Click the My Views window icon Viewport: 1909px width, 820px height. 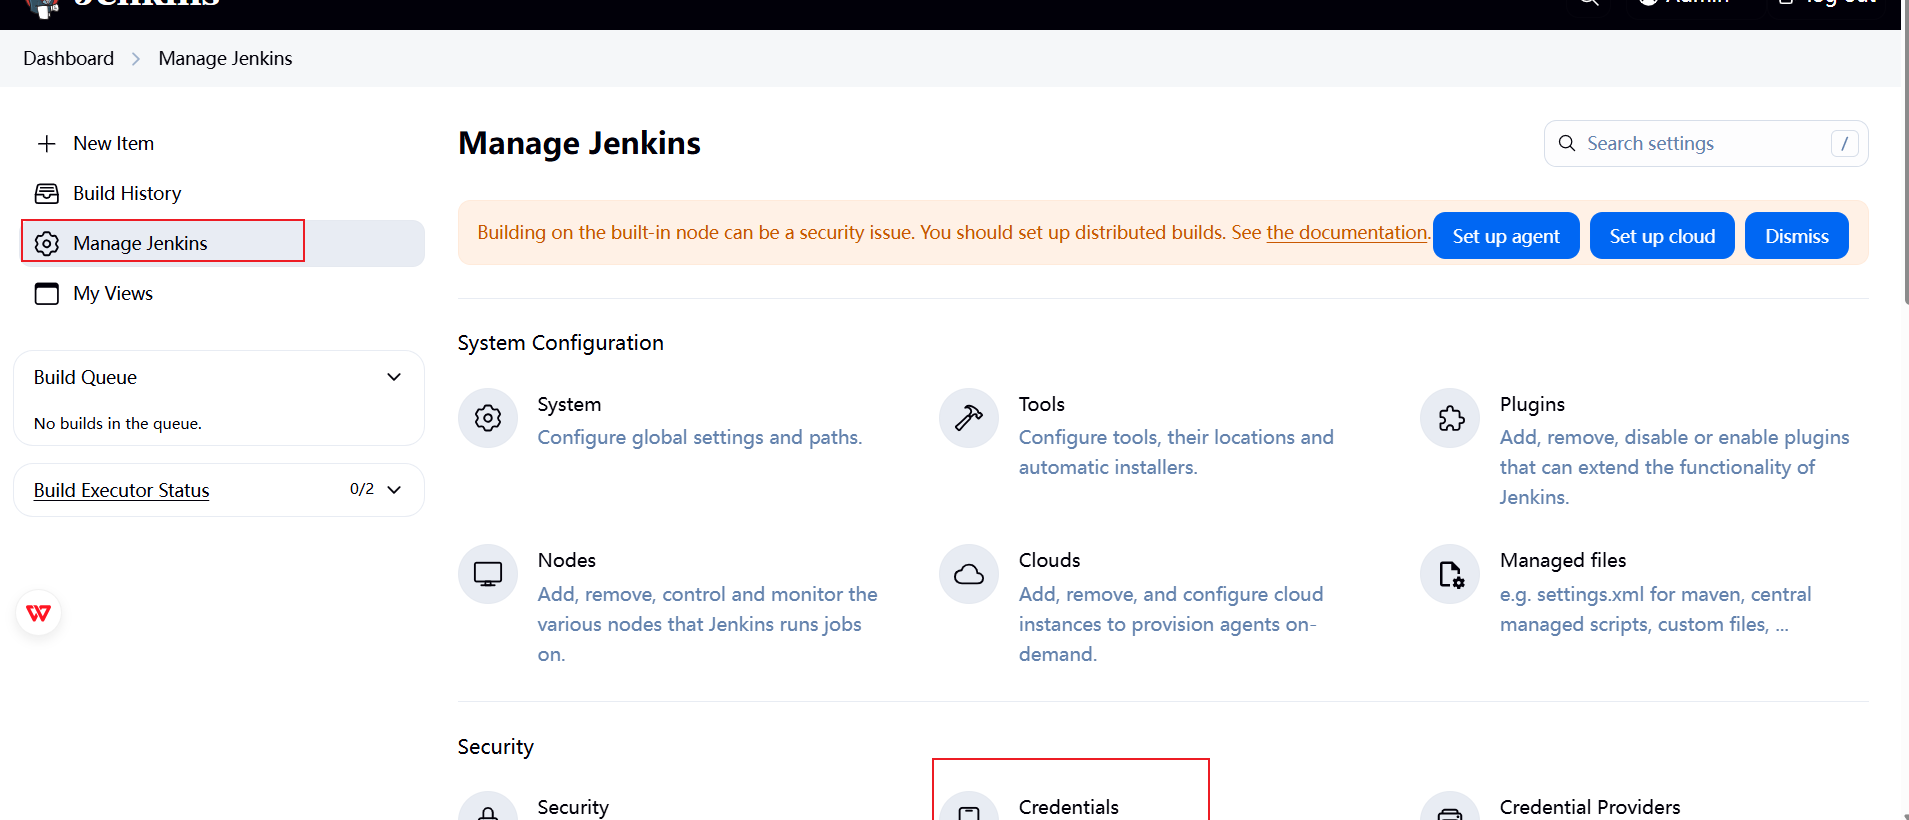point(46,294)
